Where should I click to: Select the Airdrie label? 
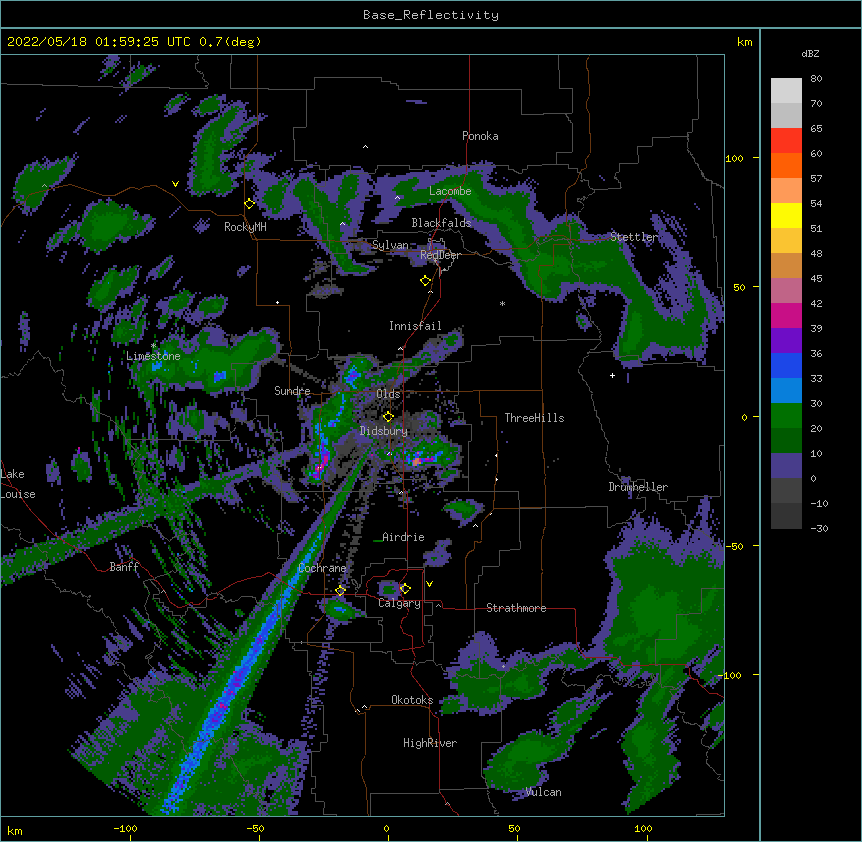403,537
